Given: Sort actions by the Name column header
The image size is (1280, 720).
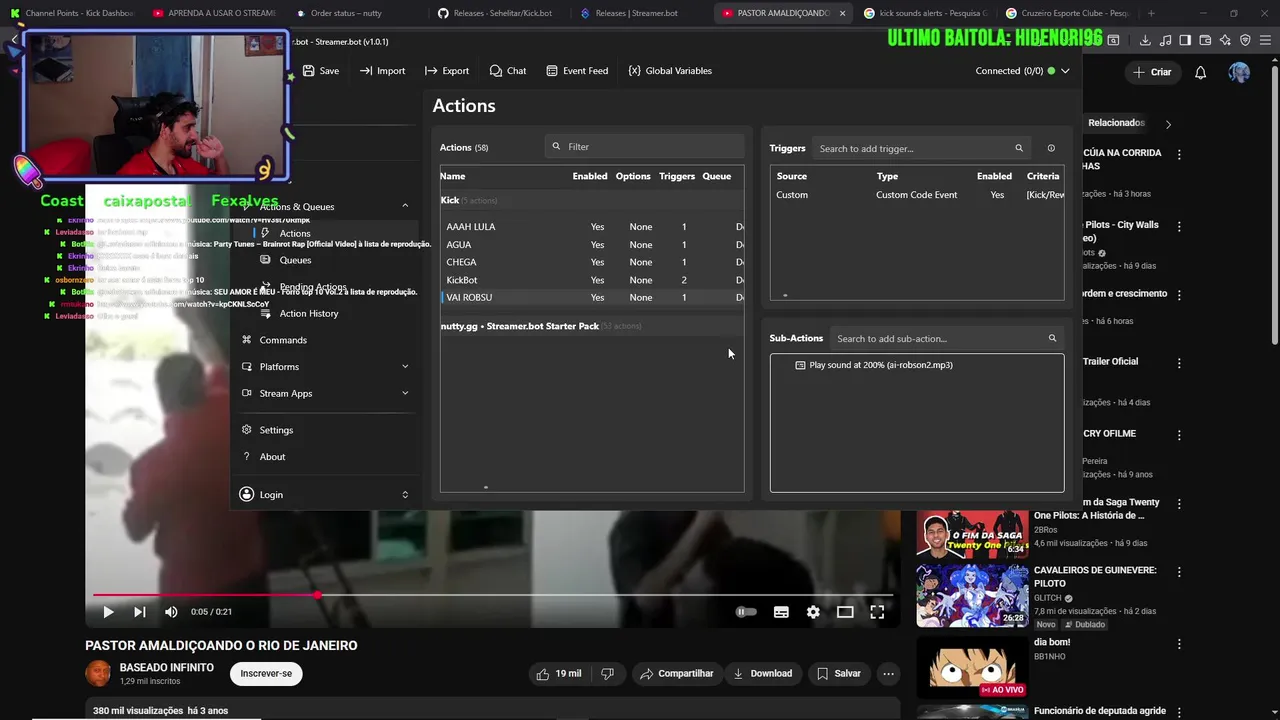Looking at the screenshot, I should coord(453,176).
